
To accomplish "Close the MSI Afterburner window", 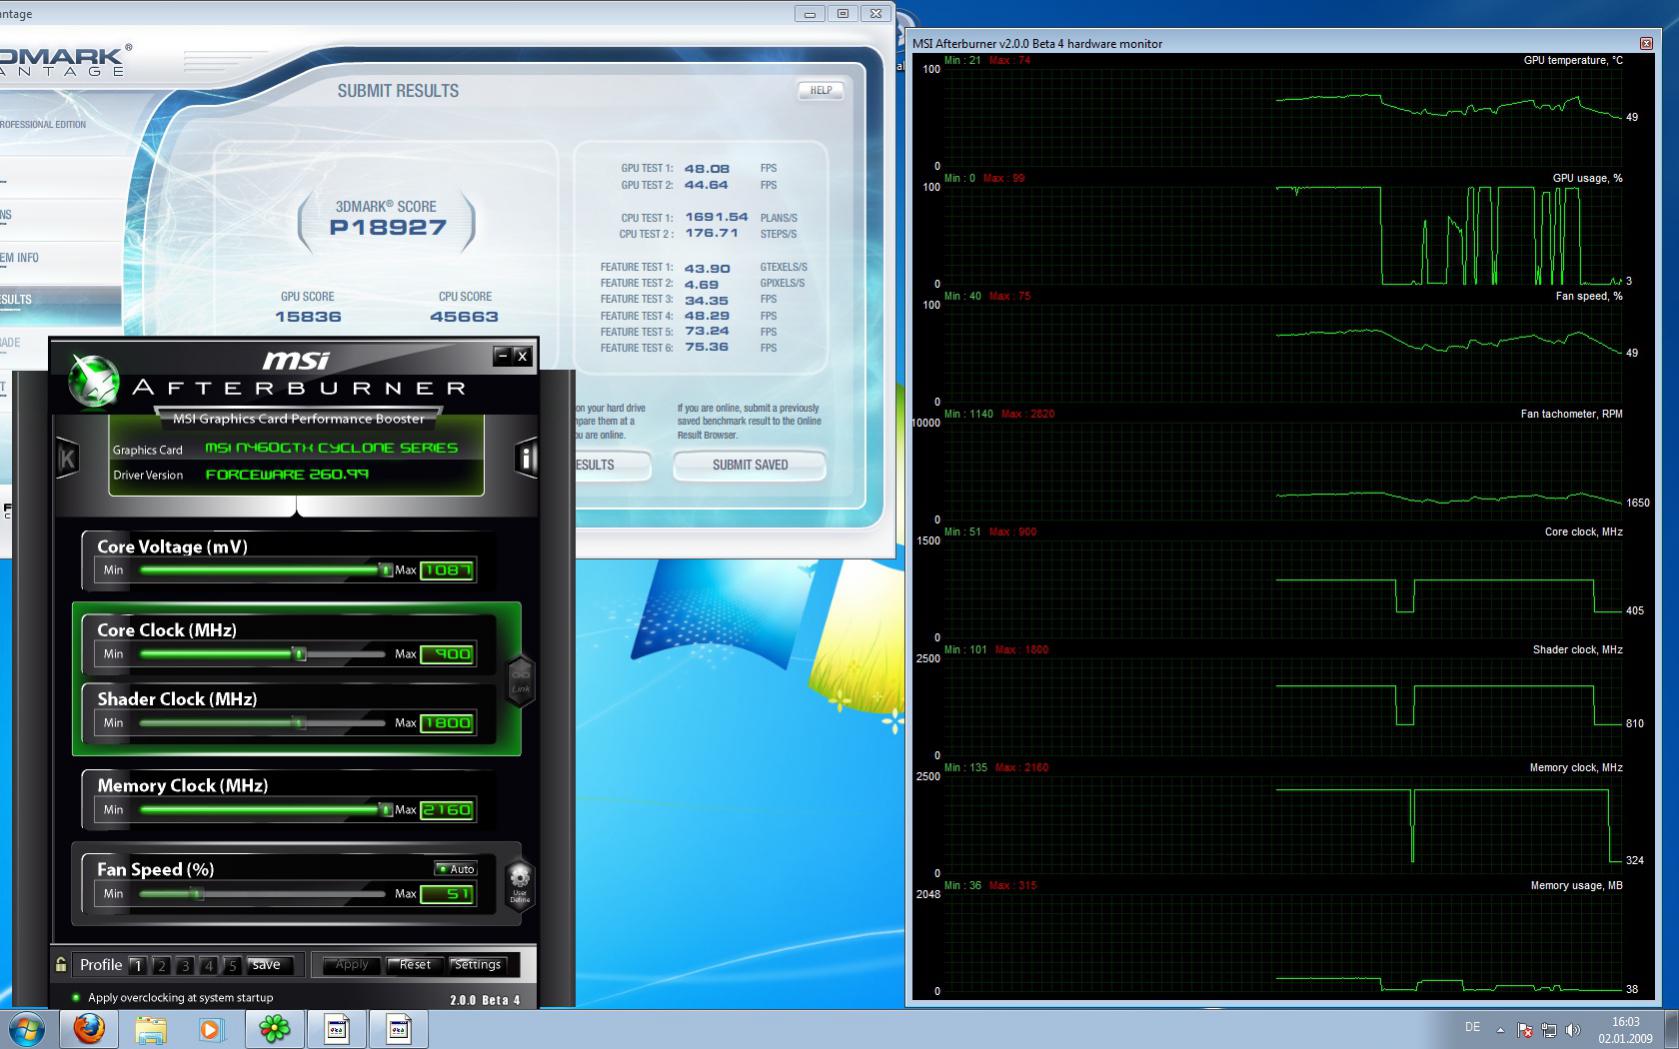I will pyautogui.click(x=522, y=356).
